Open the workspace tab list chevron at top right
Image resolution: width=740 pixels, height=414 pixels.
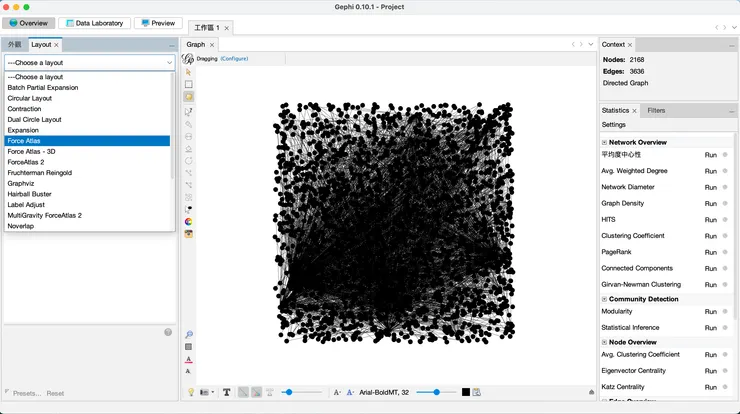(734, 28)
